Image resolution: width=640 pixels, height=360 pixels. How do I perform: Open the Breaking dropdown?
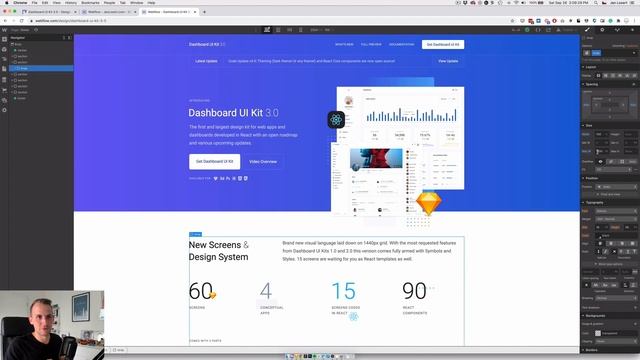pos(616,298)
